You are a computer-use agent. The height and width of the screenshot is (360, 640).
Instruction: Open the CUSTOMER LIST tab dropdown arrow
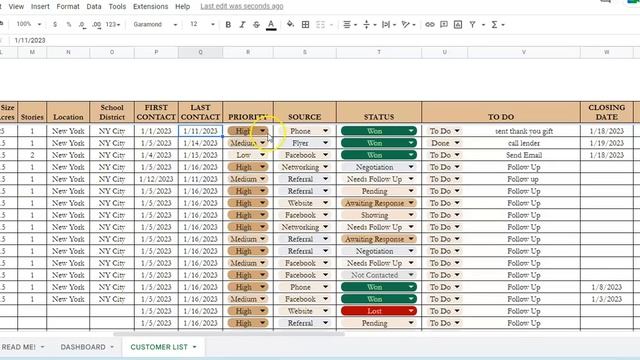194,347
